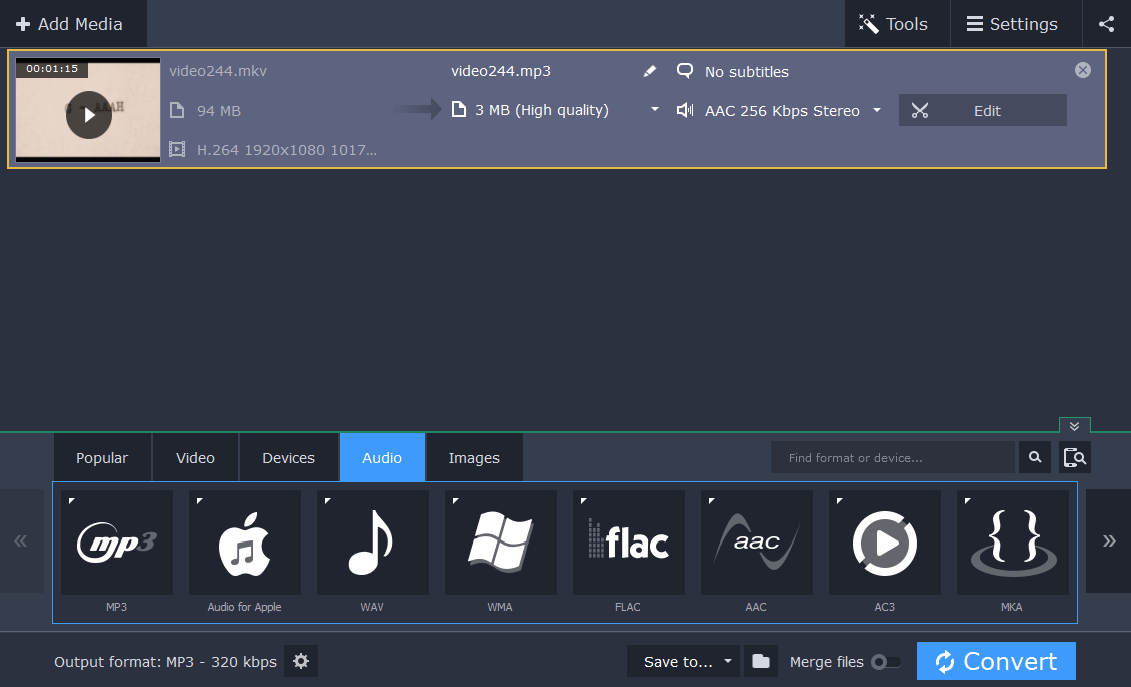This screenshot has height=687, width=1131.
Task: Start conversion with the Convert button
Action: (x=996, y=661)
